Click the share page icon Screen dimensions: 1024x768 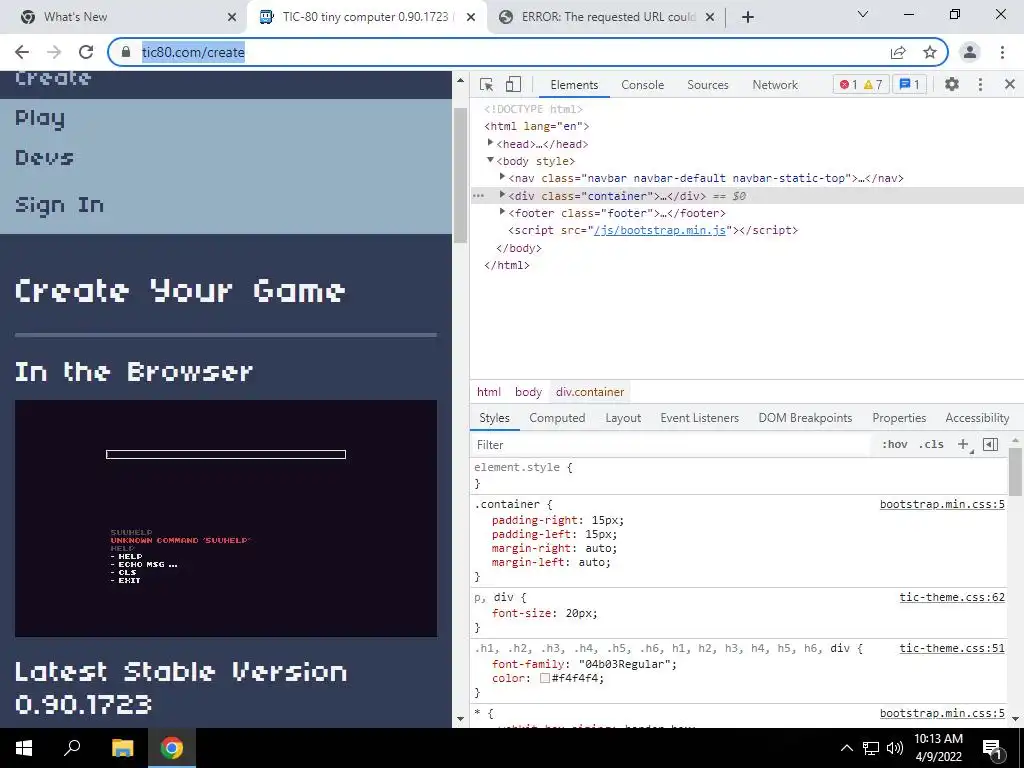point(898,52)
